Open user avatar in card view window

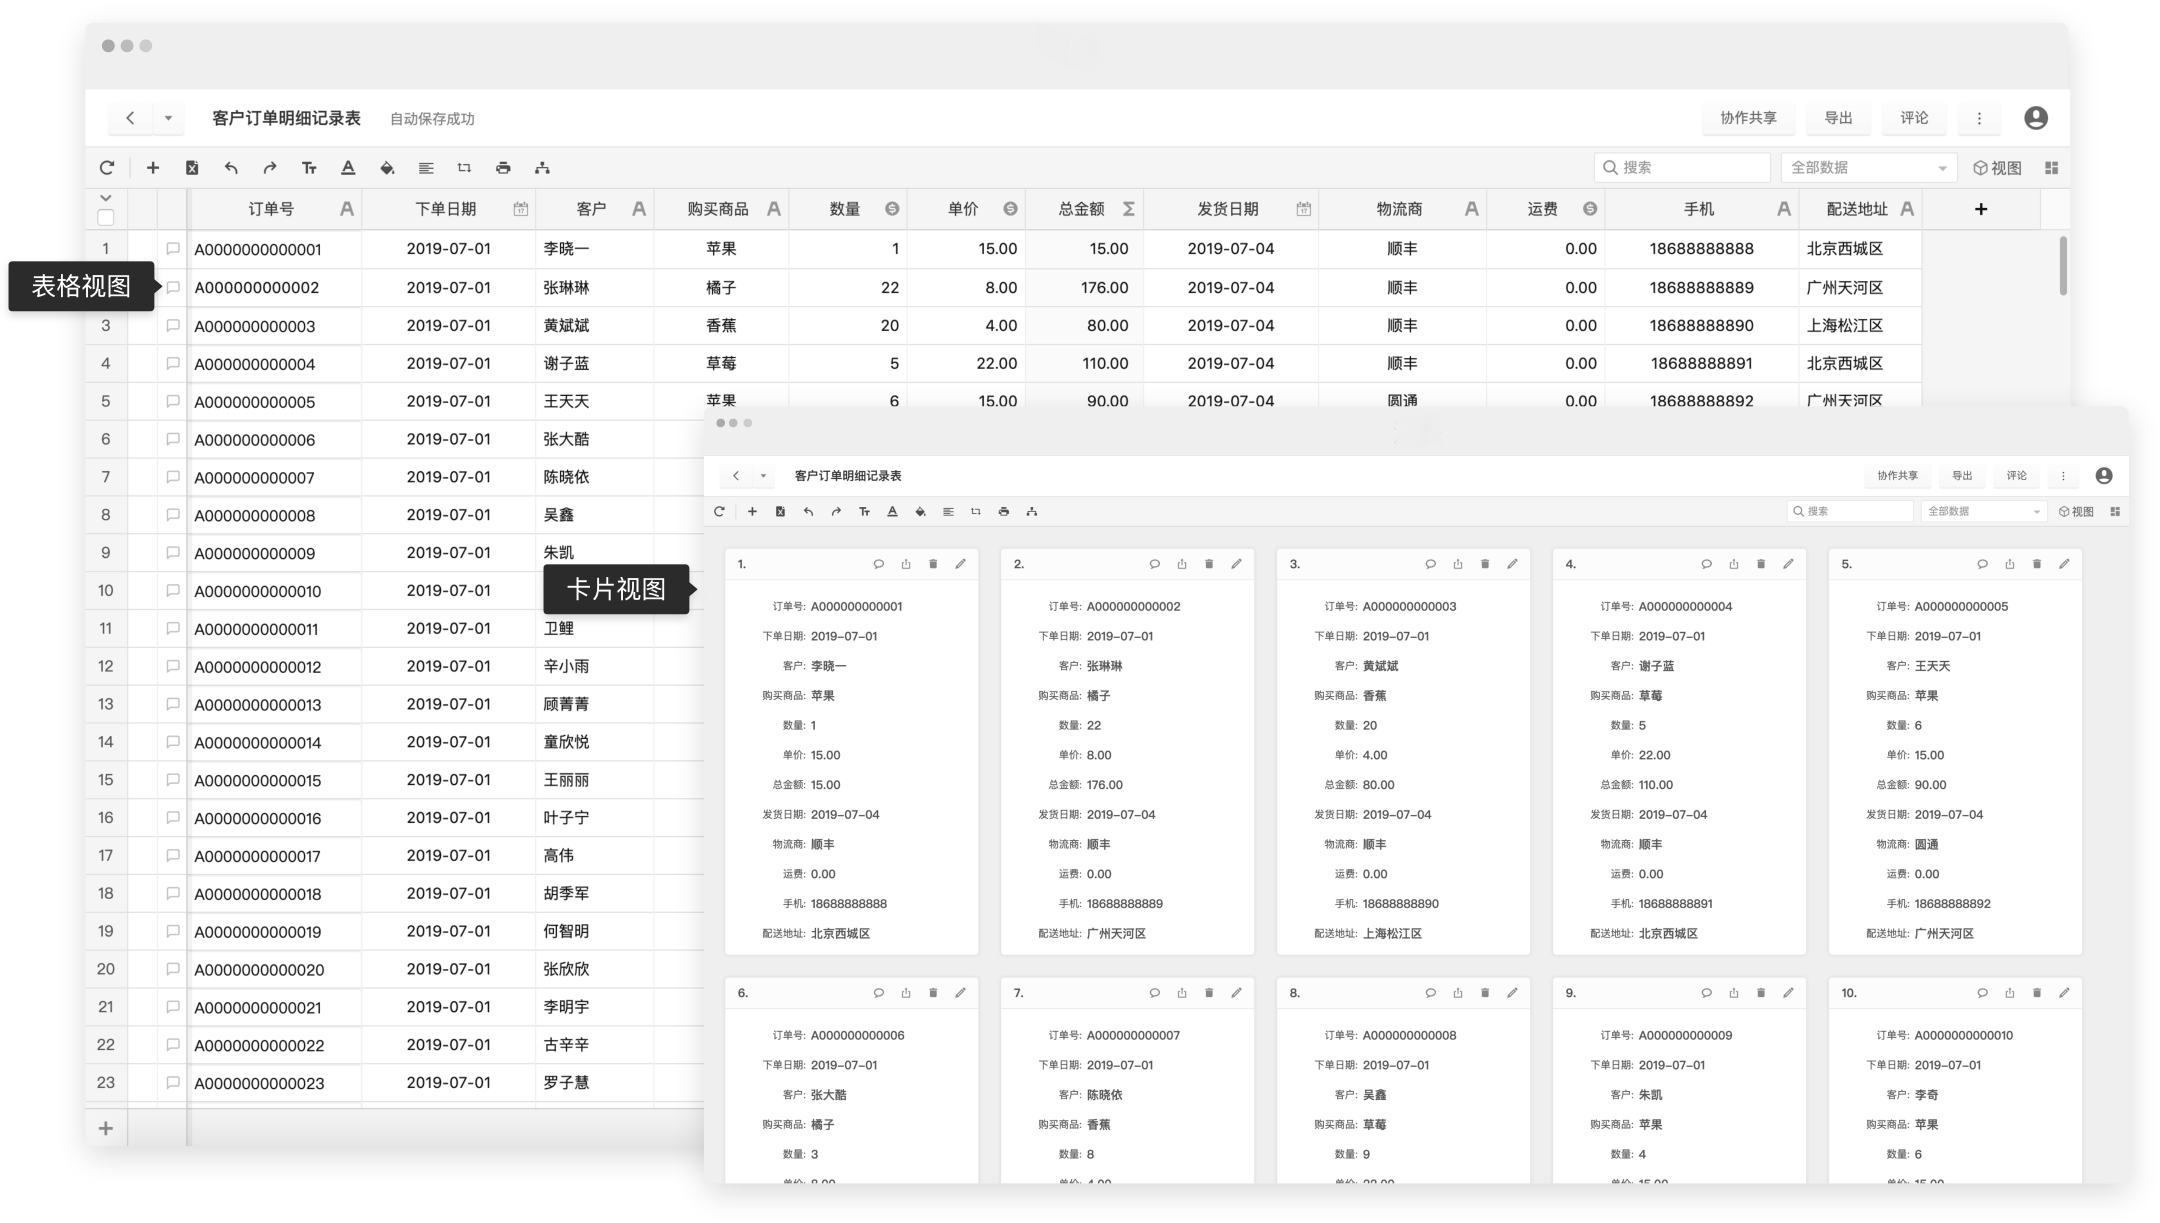[x=2104, y=476]
